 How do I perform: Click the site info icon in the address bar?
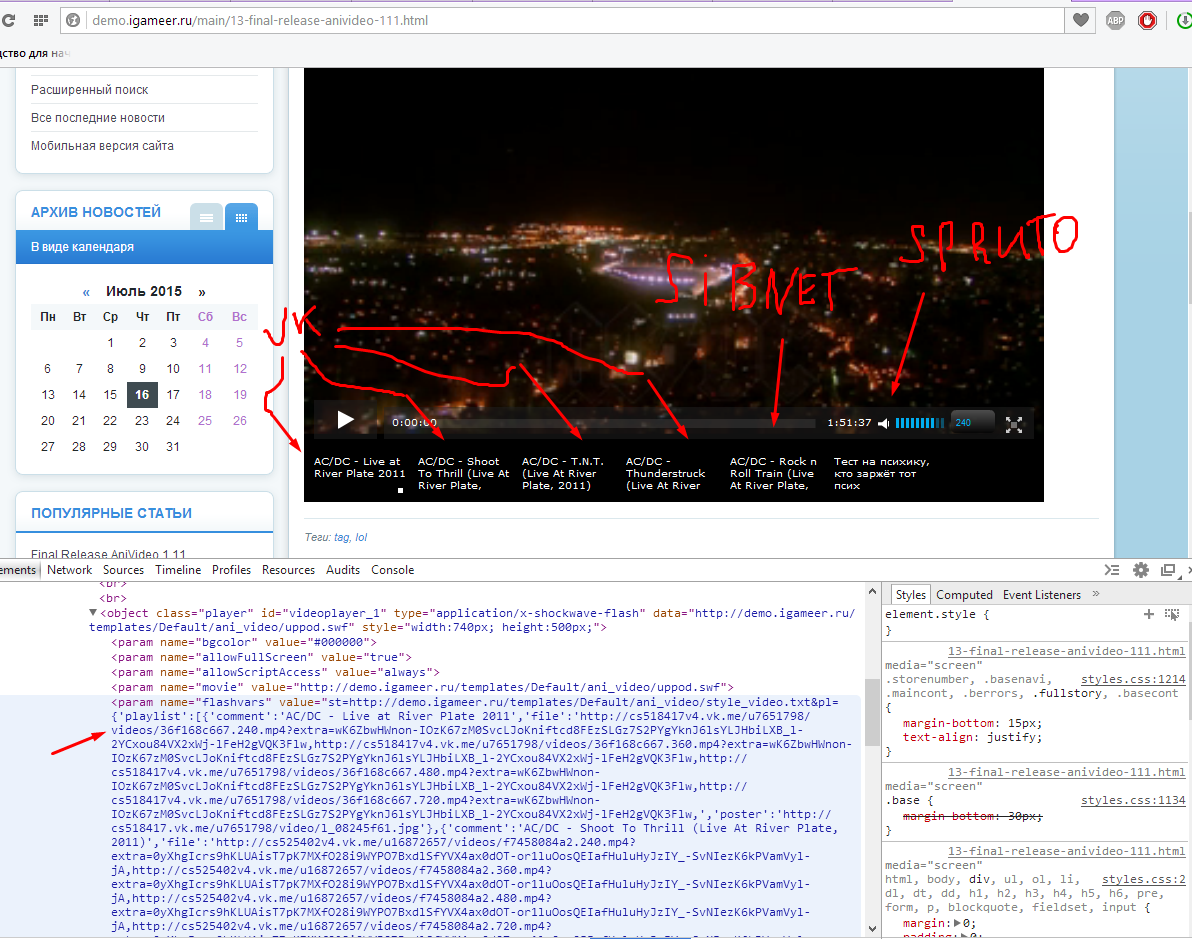pos(73,21)
